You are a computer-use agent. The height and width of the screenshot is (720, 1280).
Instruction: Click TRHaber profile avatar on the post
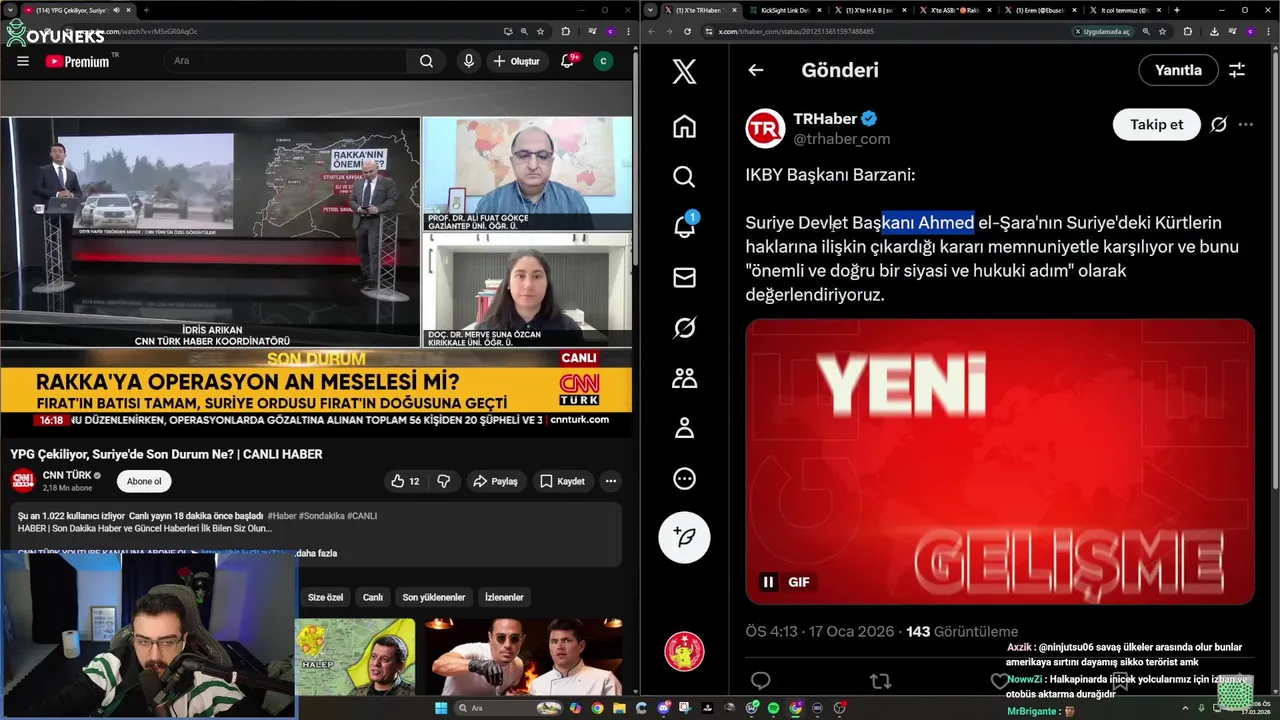[765, 128]
